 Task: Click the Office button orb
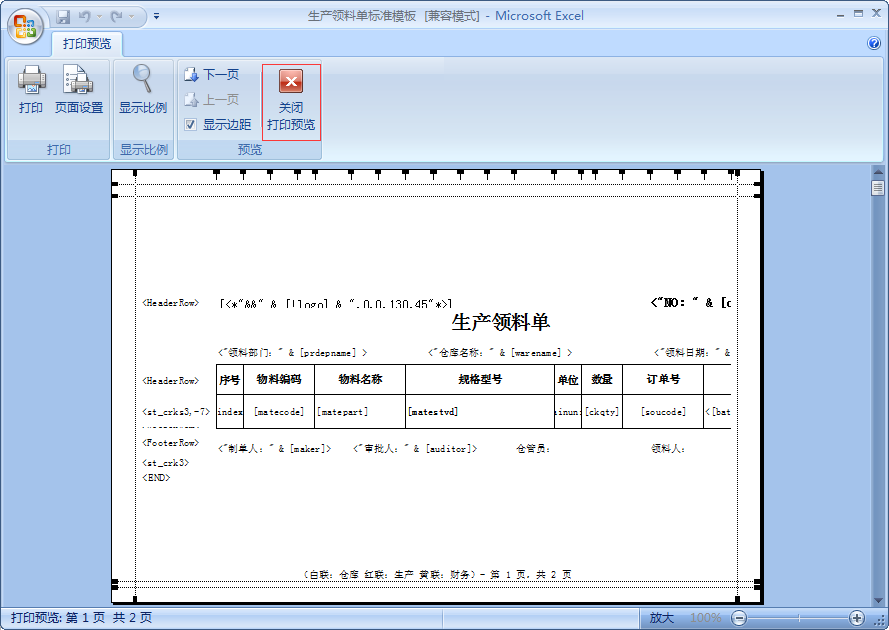[x=26, y=26]
